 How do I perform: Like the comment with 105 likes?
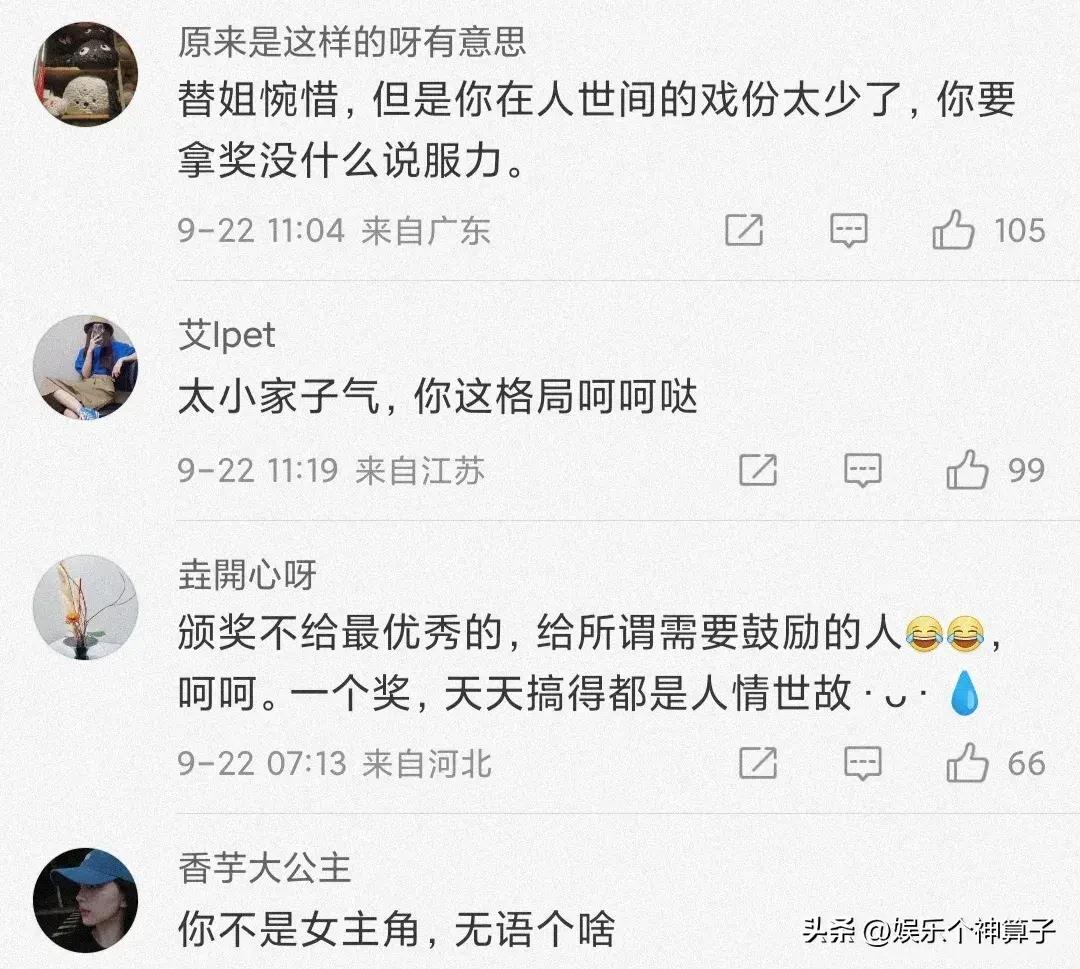[x=954, y=230]
